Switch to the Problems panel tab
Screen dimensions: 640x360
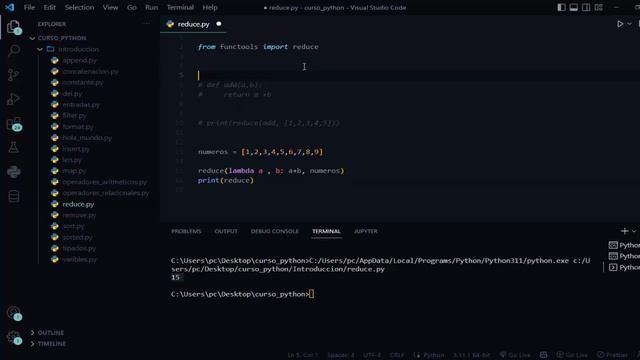(x=186, y=231)
